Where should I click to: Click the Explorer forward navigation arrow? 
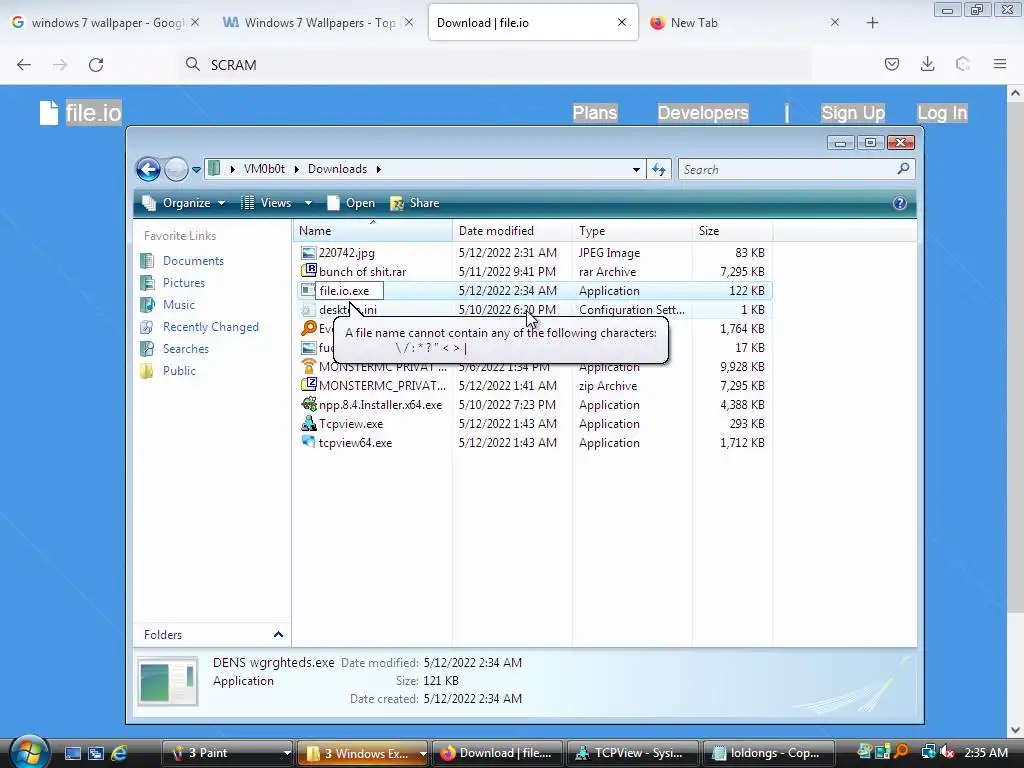click(x=176, y=170)
